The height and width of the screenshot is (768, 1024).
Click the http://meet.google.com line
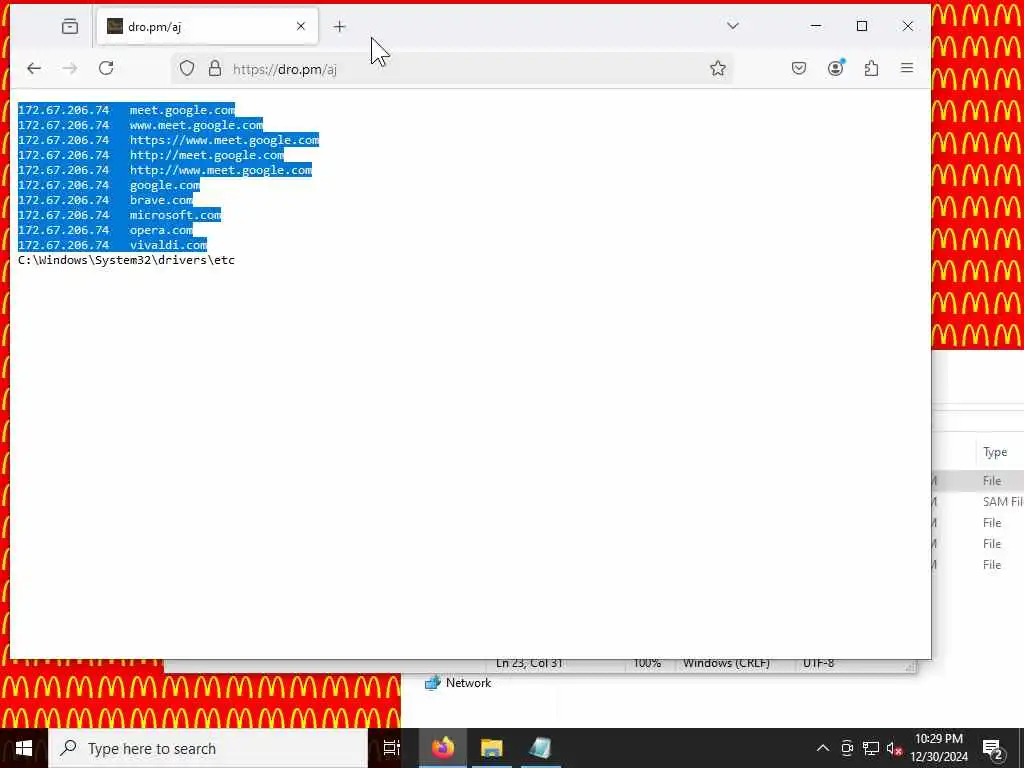(x=151, y=155)
